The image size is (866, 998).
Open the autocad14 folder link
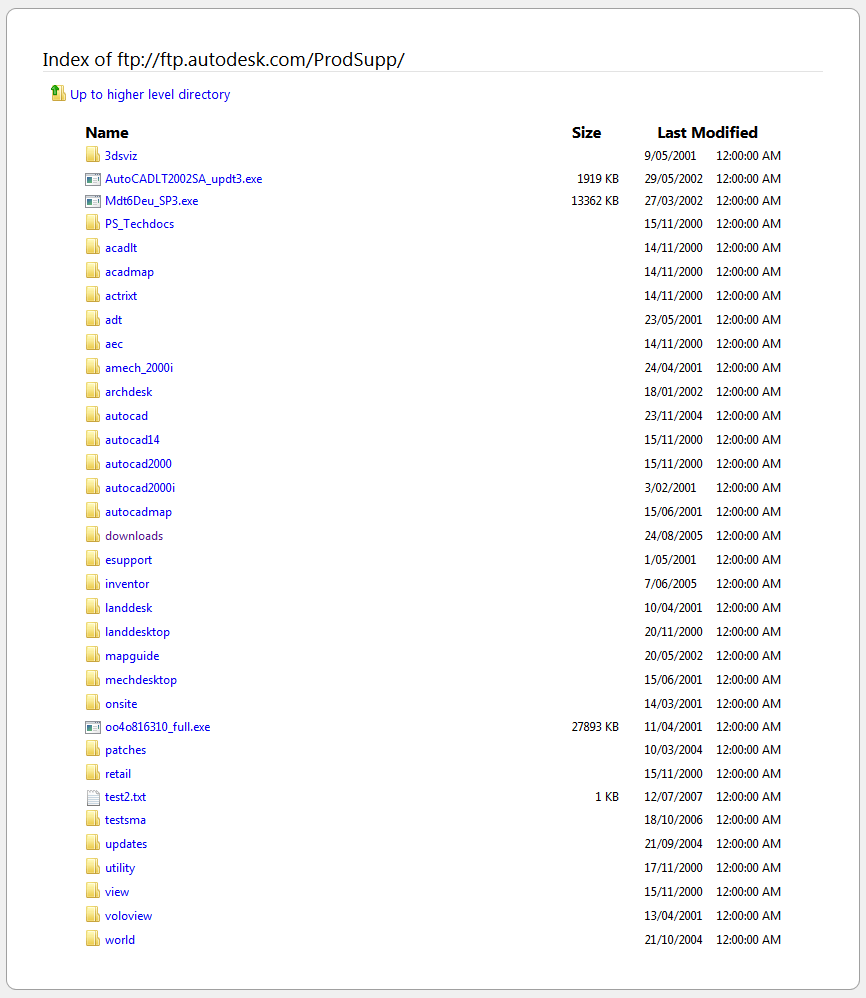[132, 440]
